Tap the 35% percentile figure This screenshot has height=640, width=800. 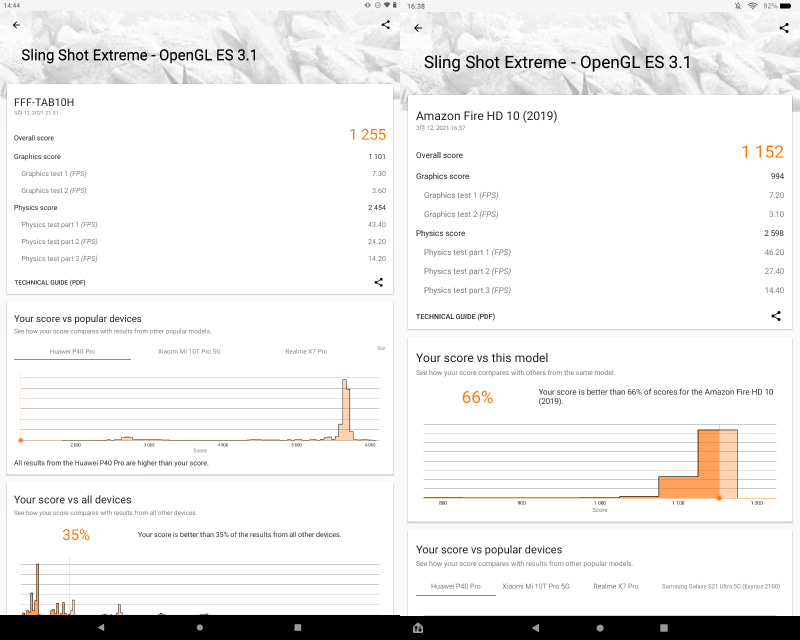[x=76, y=535]
